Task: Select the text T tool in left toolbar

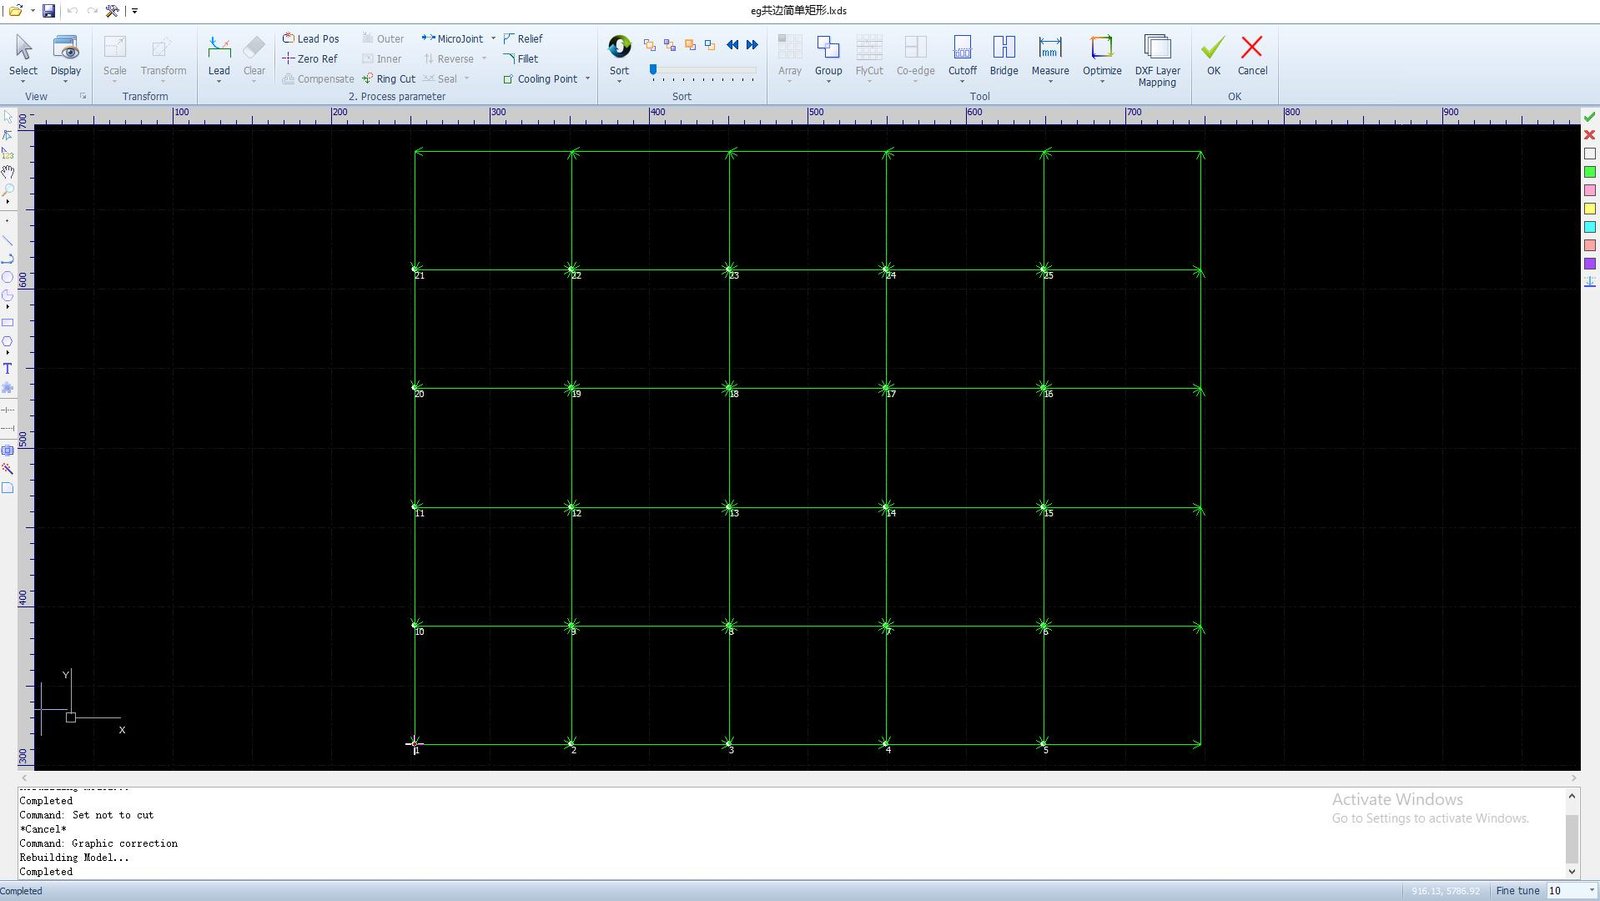Action: point(8,369)
